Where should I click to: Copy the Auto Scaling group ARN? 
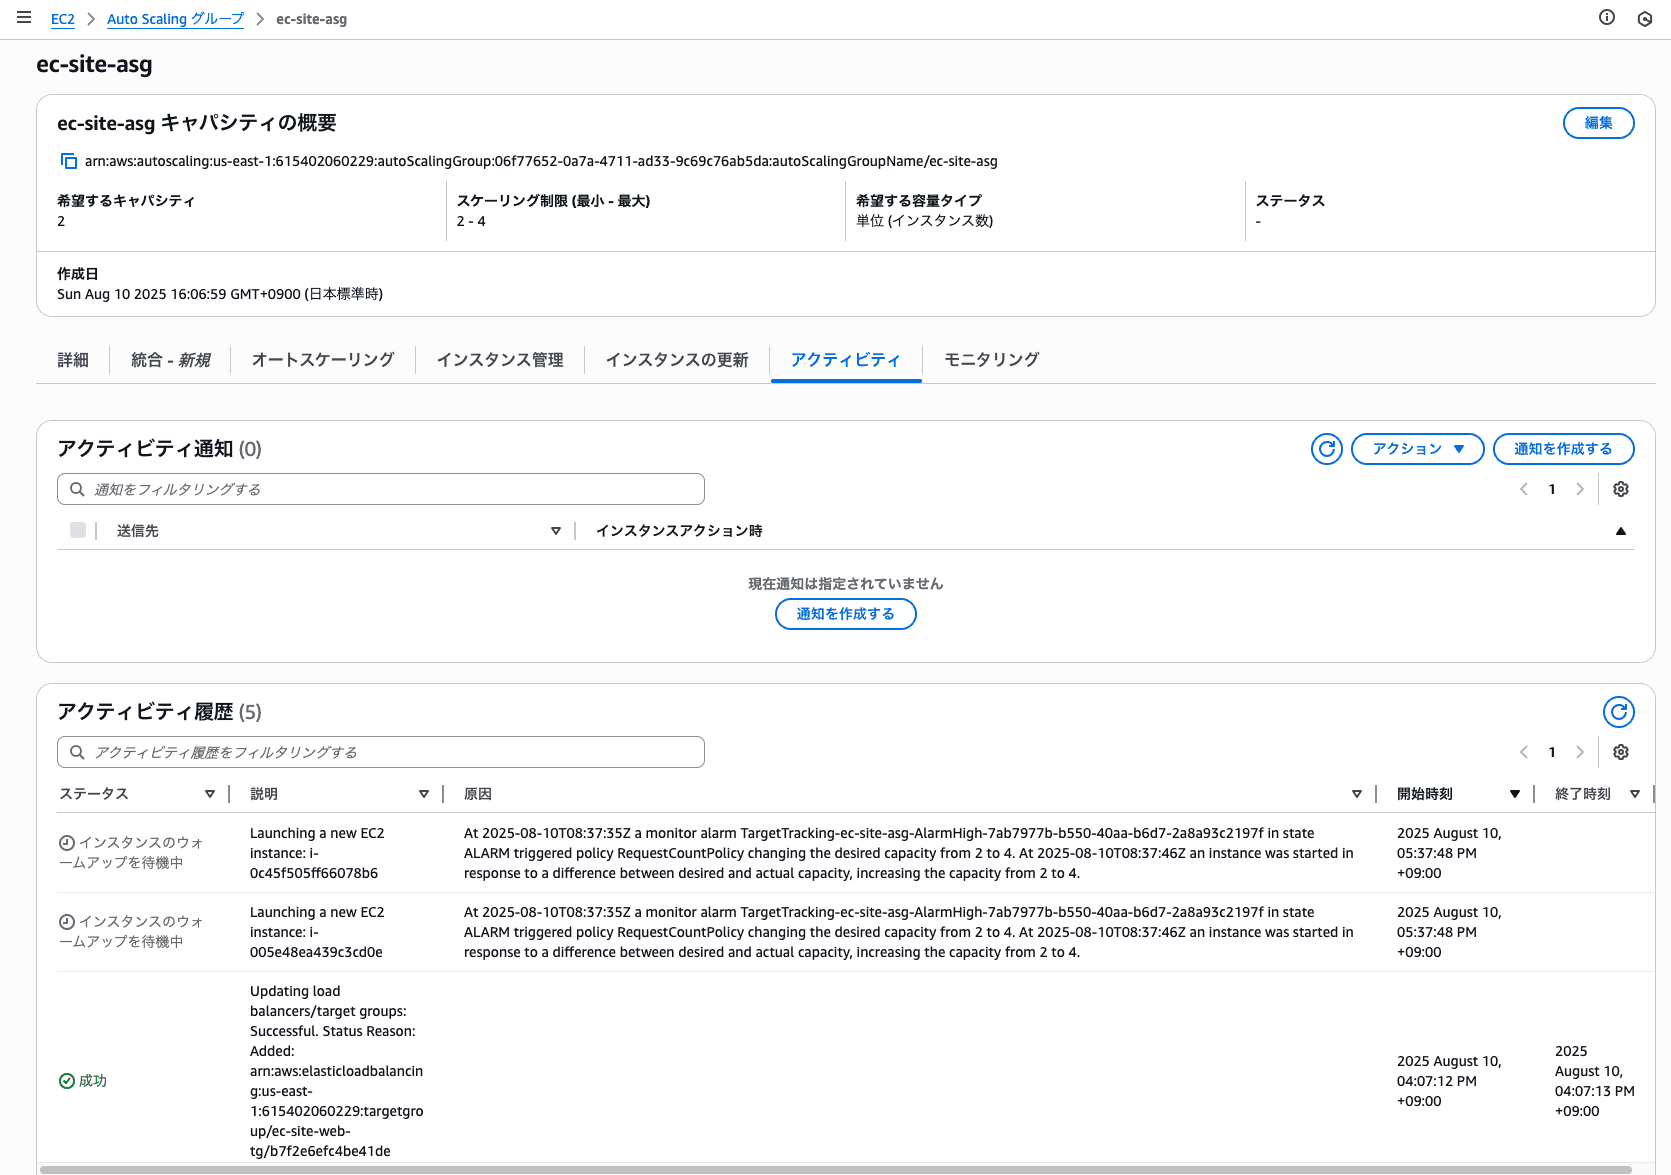pos(69,161)
